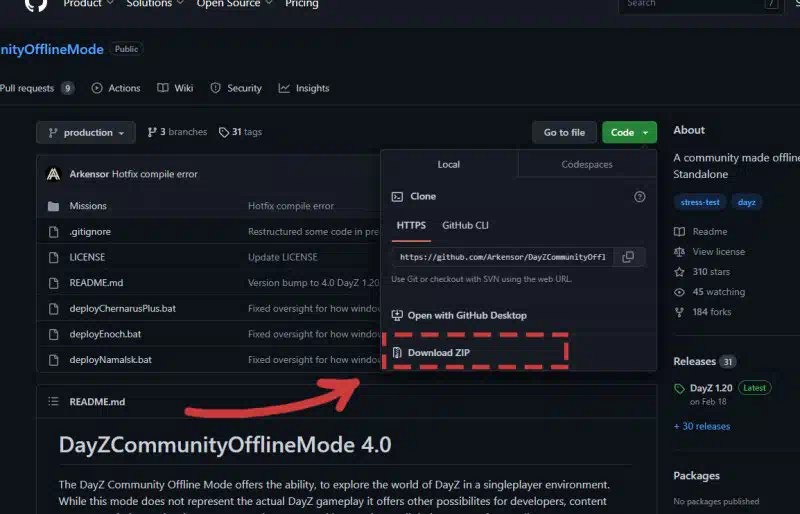
Task: Open the production branch selector
Action: click(86, 133)
